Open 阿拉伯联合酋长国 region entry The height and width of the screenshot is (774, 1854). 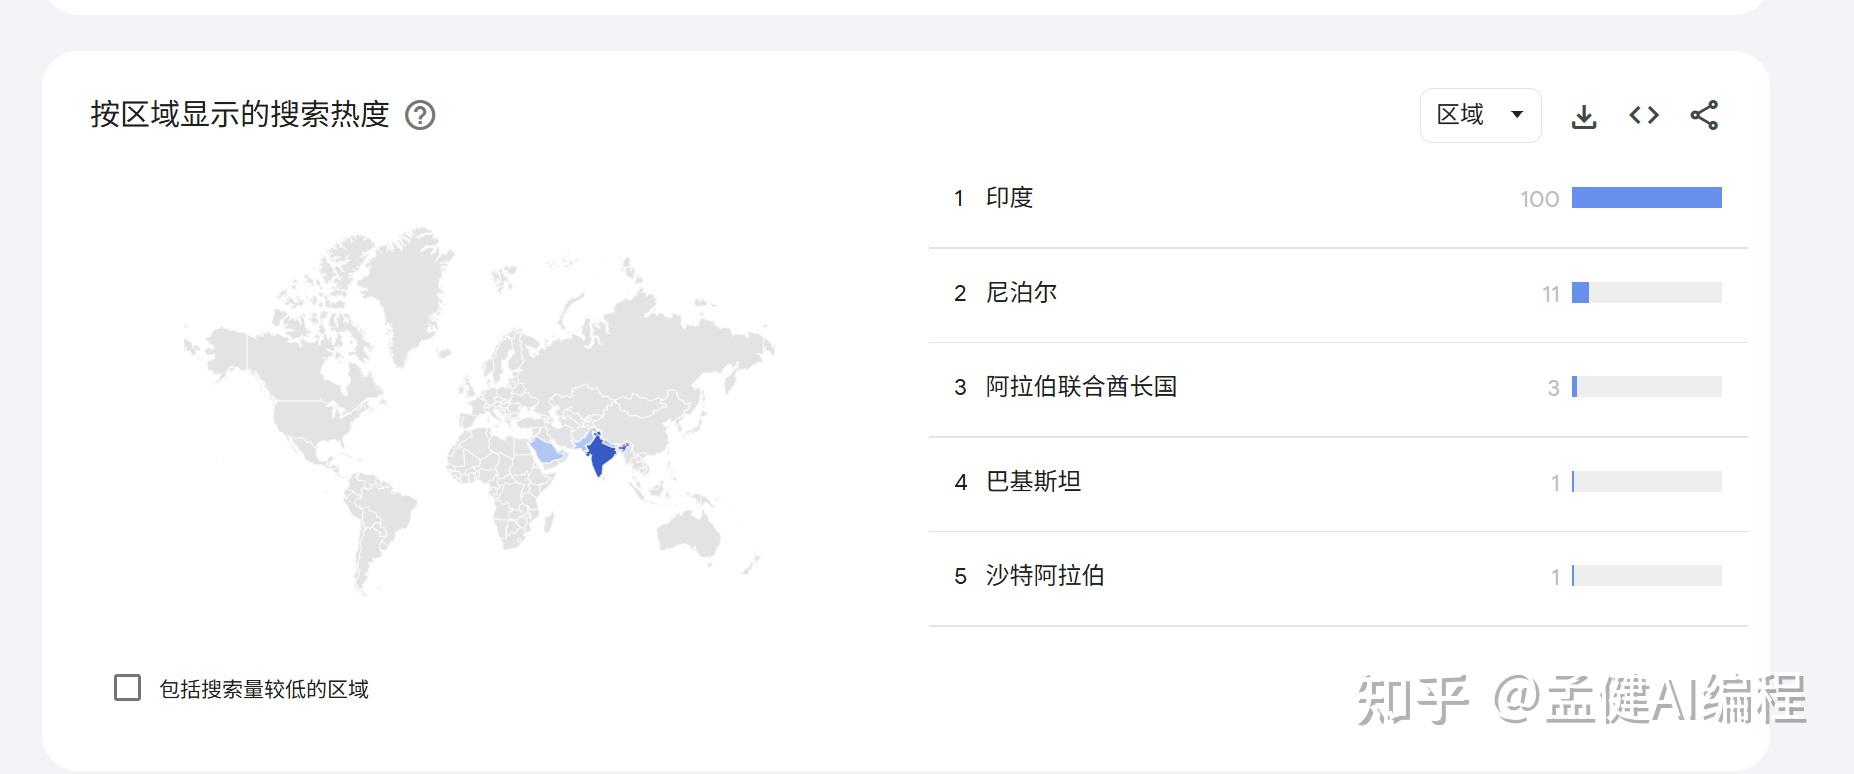click(x=1081, y=387)
